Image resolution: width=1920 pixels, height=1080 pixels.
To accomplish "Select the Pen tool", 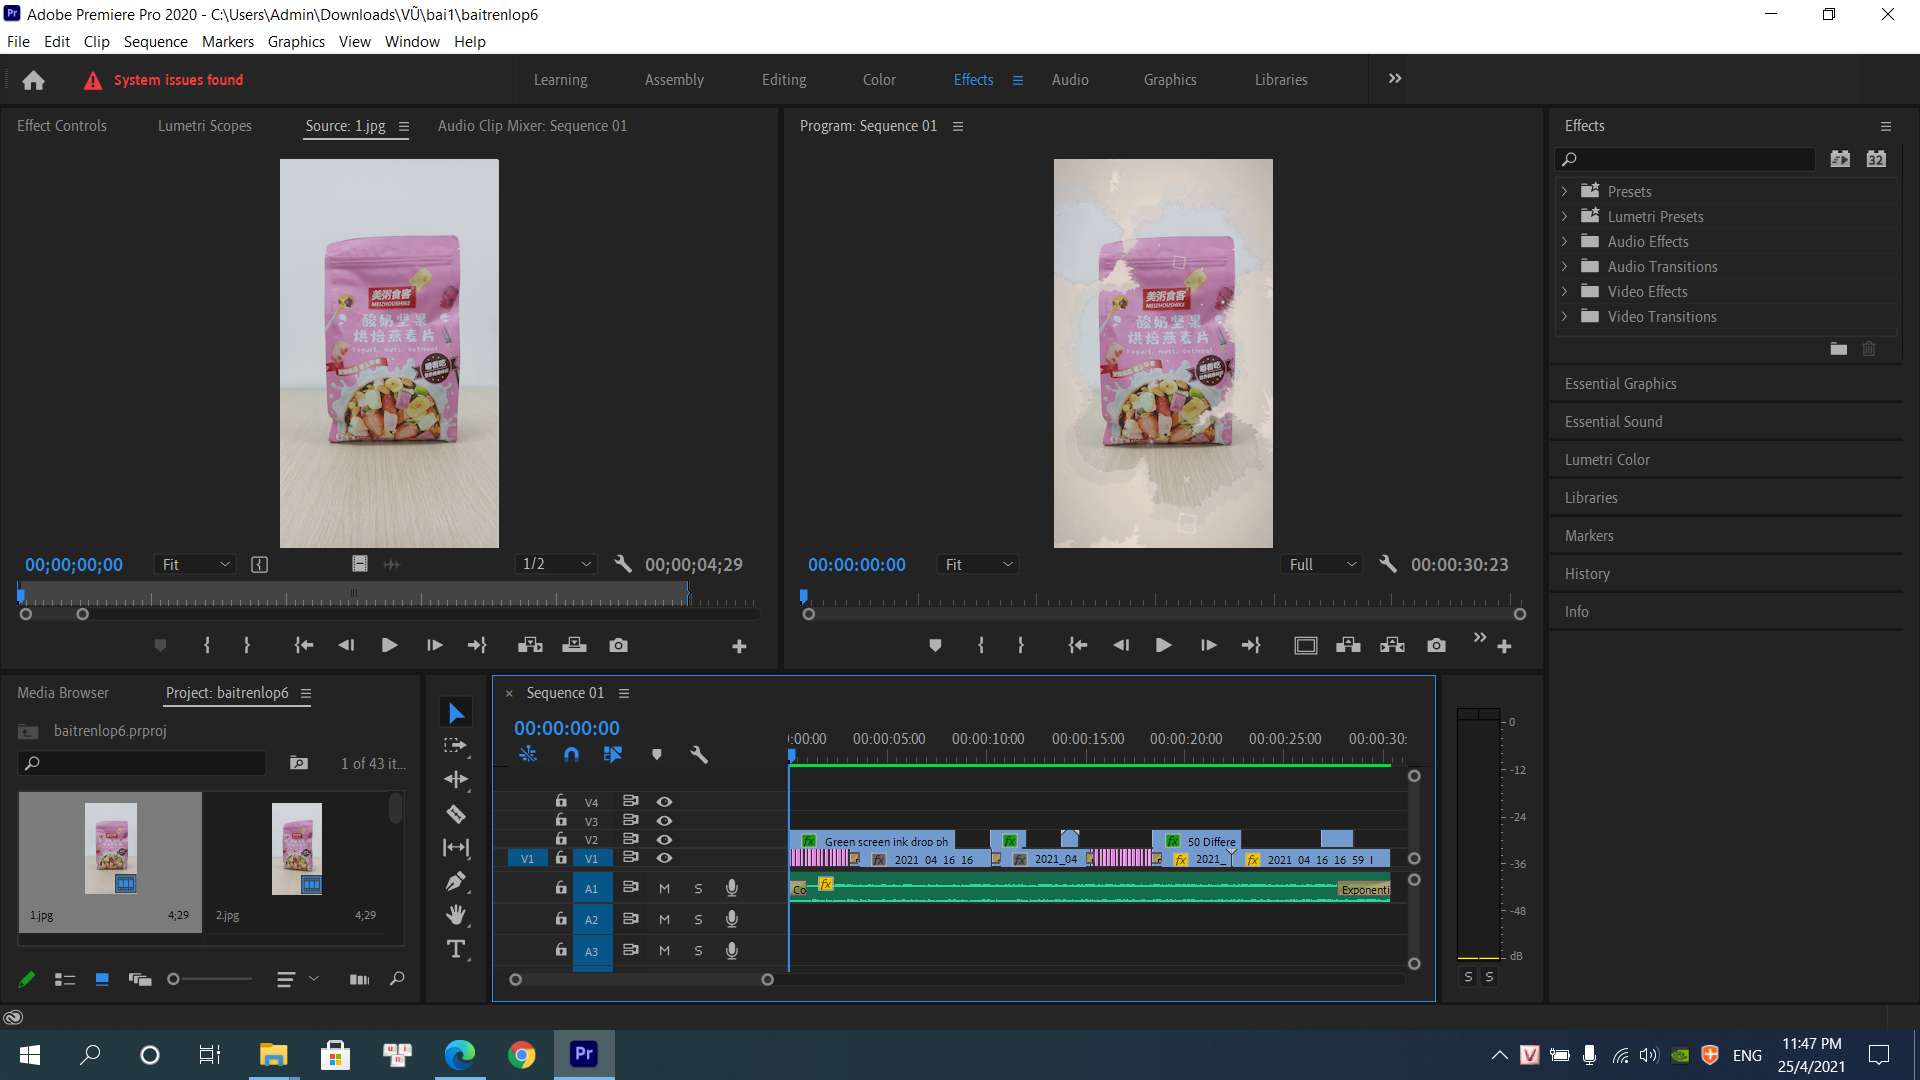I will [456, 881].
